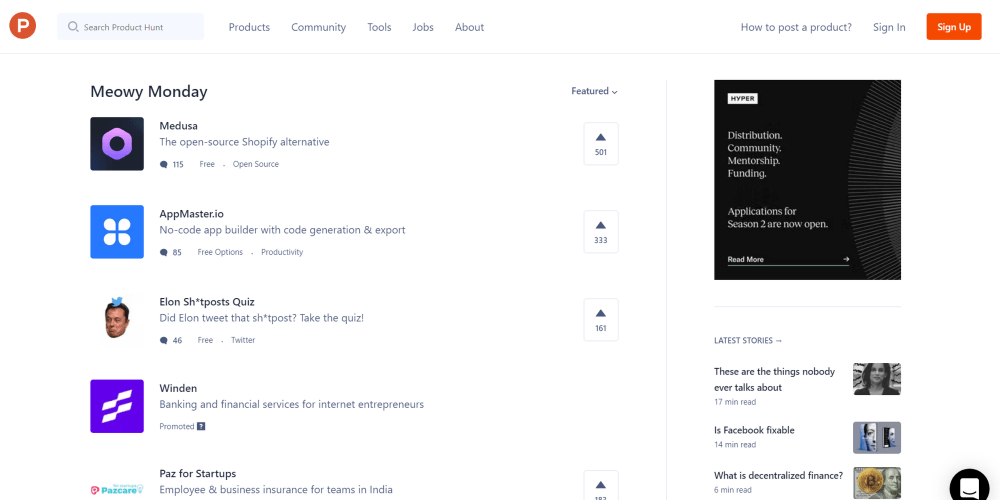Screen dimensions: 1000x500
Task: Click the bitcoin story thumbnail
Action: point(877,483)
